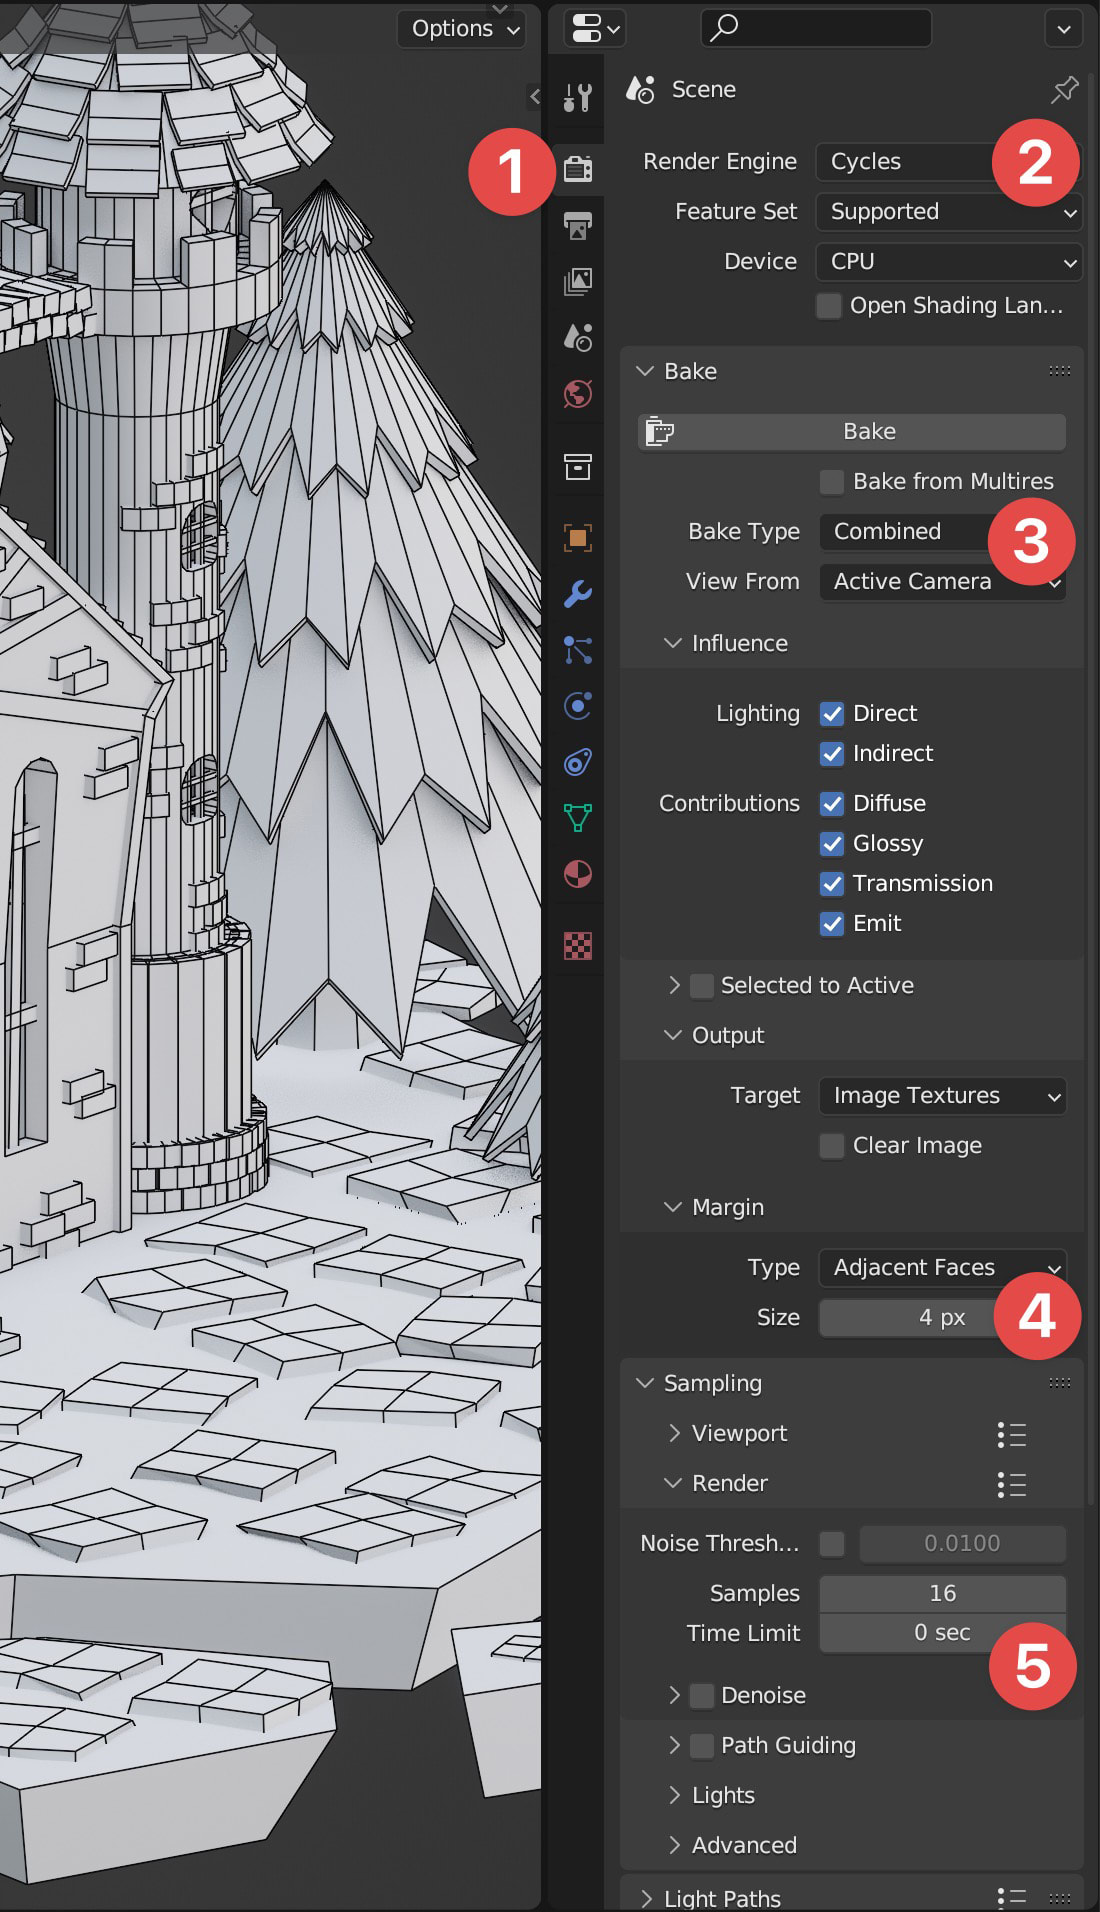Screen dimensions: 1100x1912
Task: Collapse the Render sampling subpanel
Action: [673, 1483]
